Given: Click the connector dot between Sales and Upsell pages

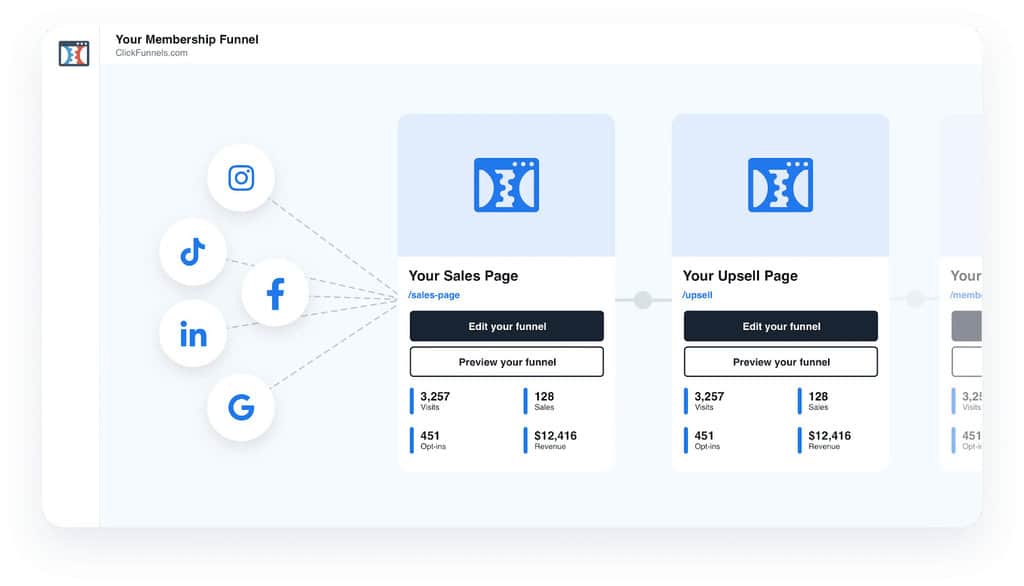Looking at the screenshot, I should 643,298.
